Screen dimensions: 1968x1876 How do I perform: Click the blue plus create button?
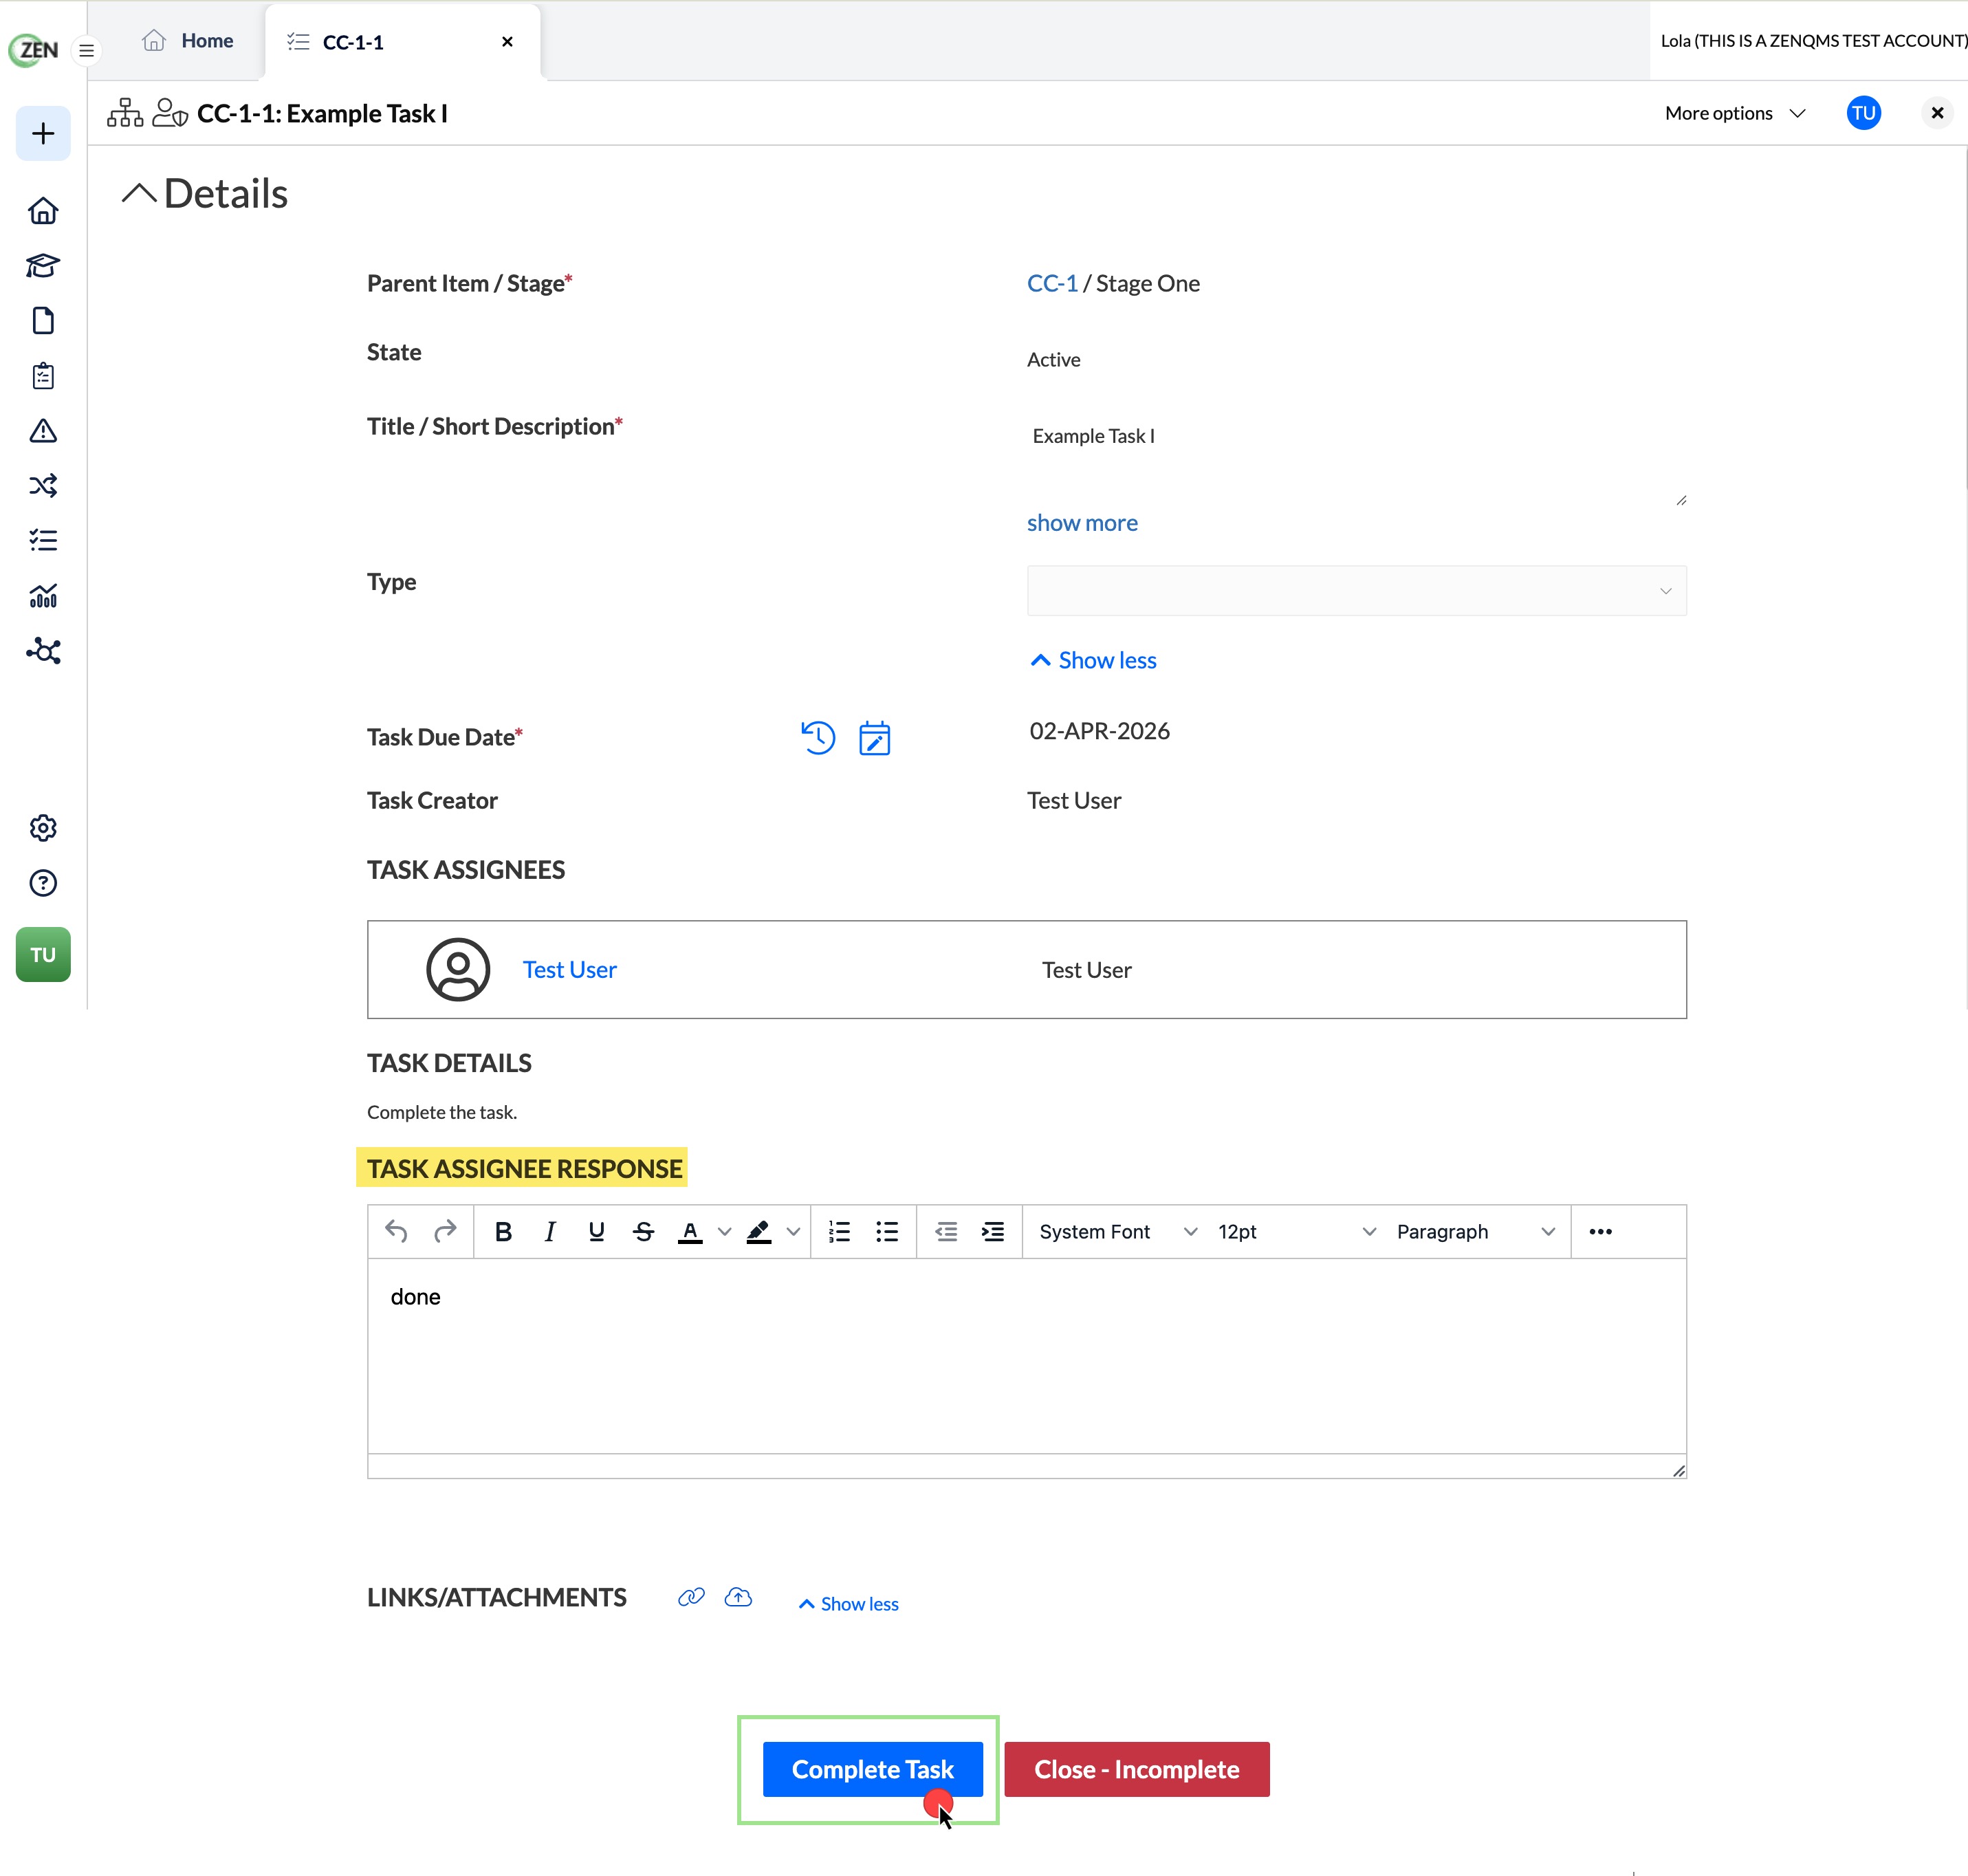(x=43, y=133)
